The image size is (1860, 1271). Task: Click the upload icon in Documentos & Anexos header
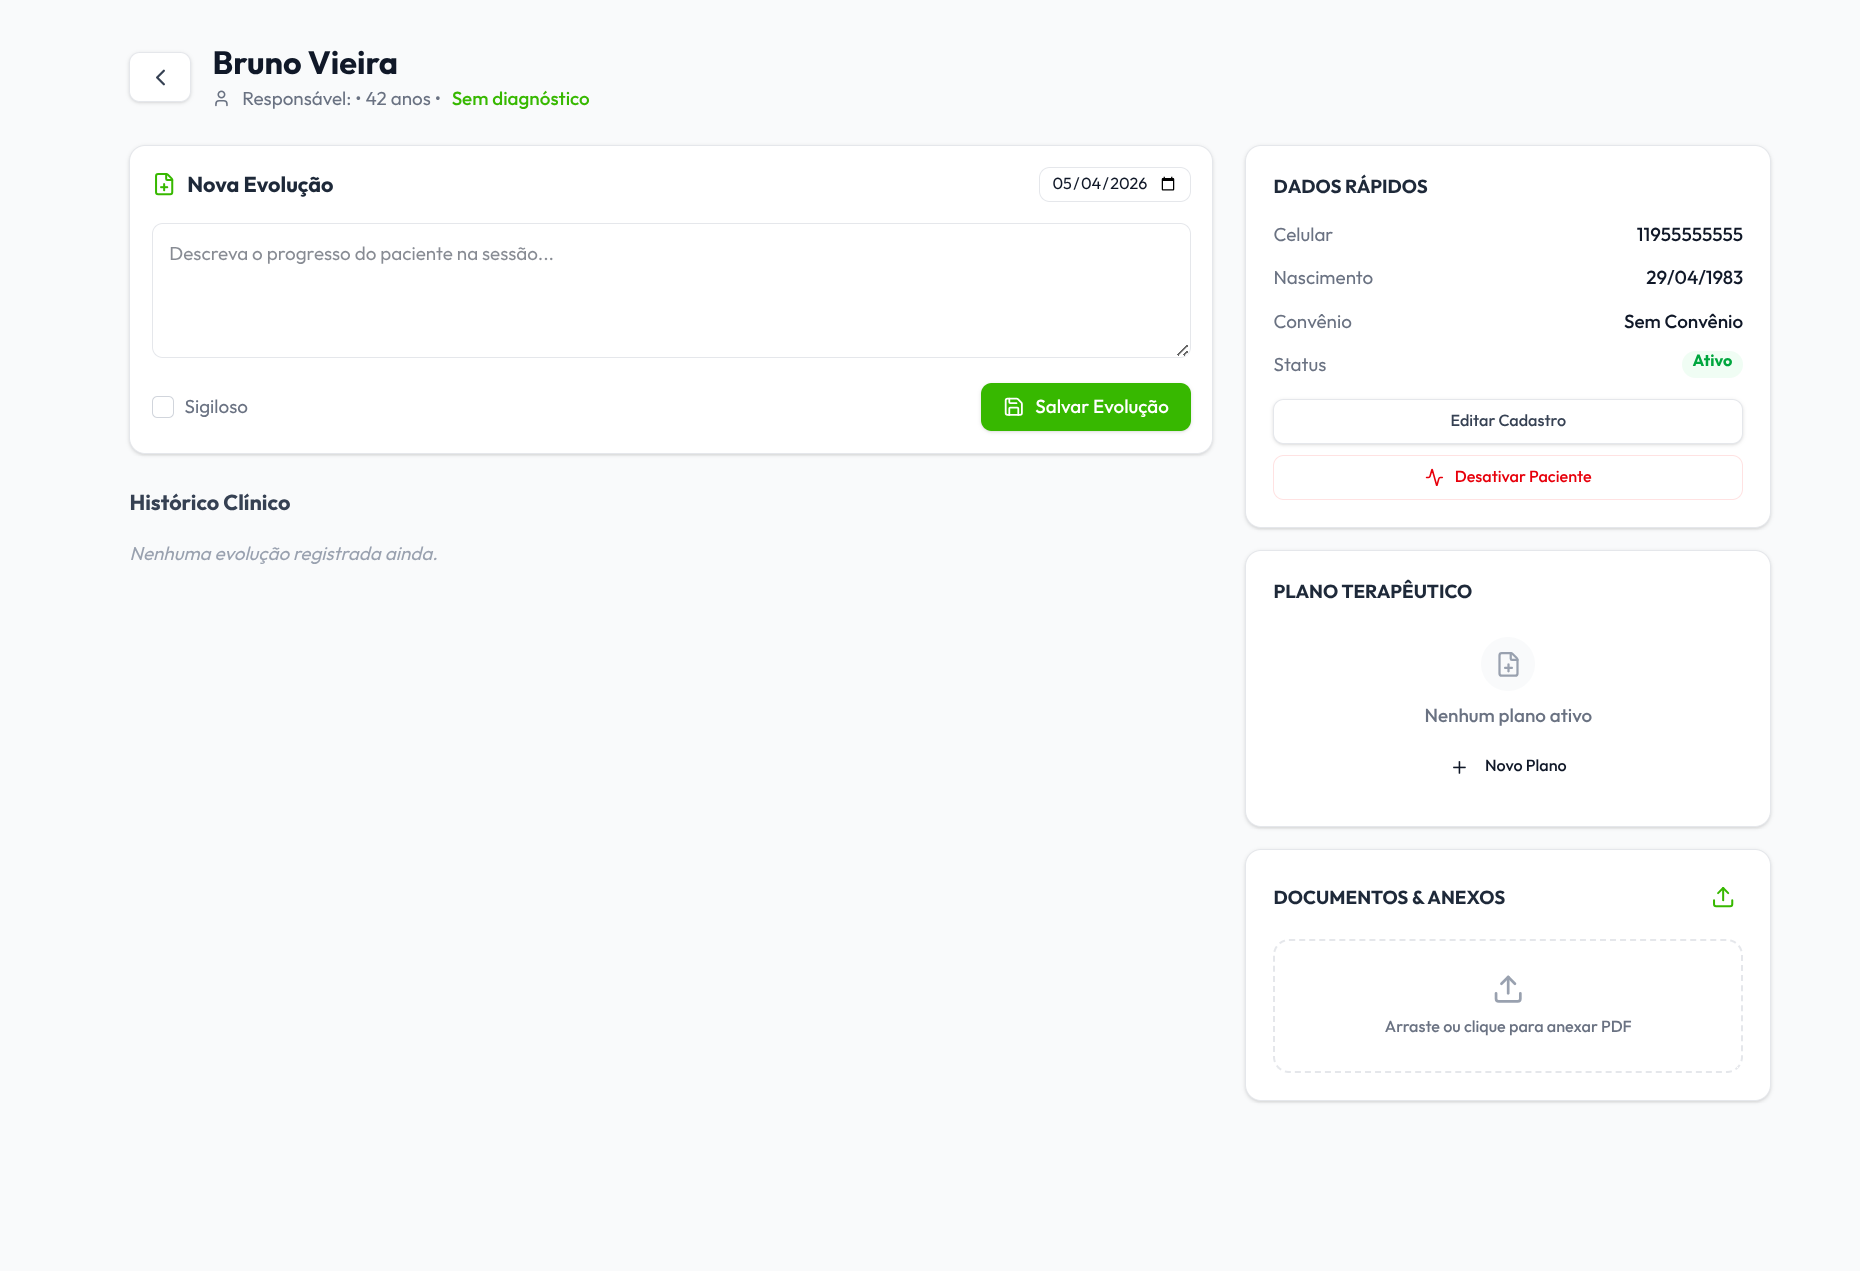pos(1722,897)
